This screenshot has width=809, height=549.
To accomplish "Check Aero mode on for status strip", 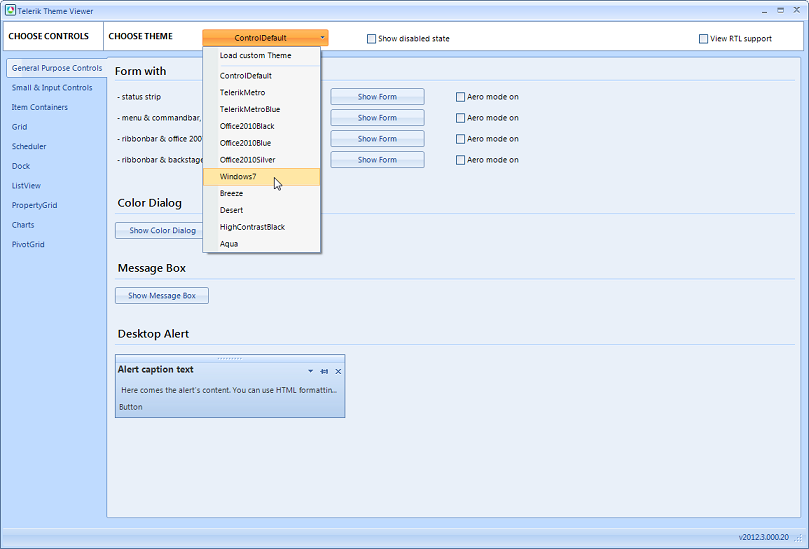I will tap(460, 97).
